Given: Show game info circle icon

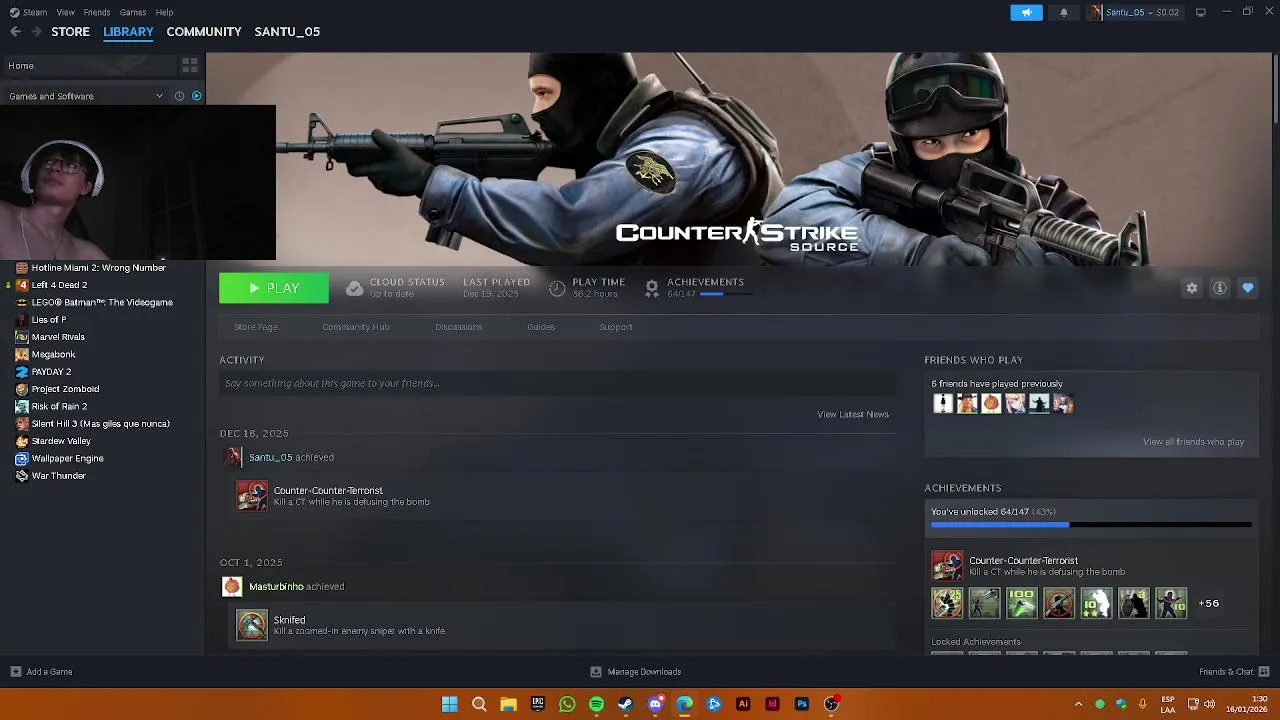Looking at the screenshot, I should point(1220,288).
